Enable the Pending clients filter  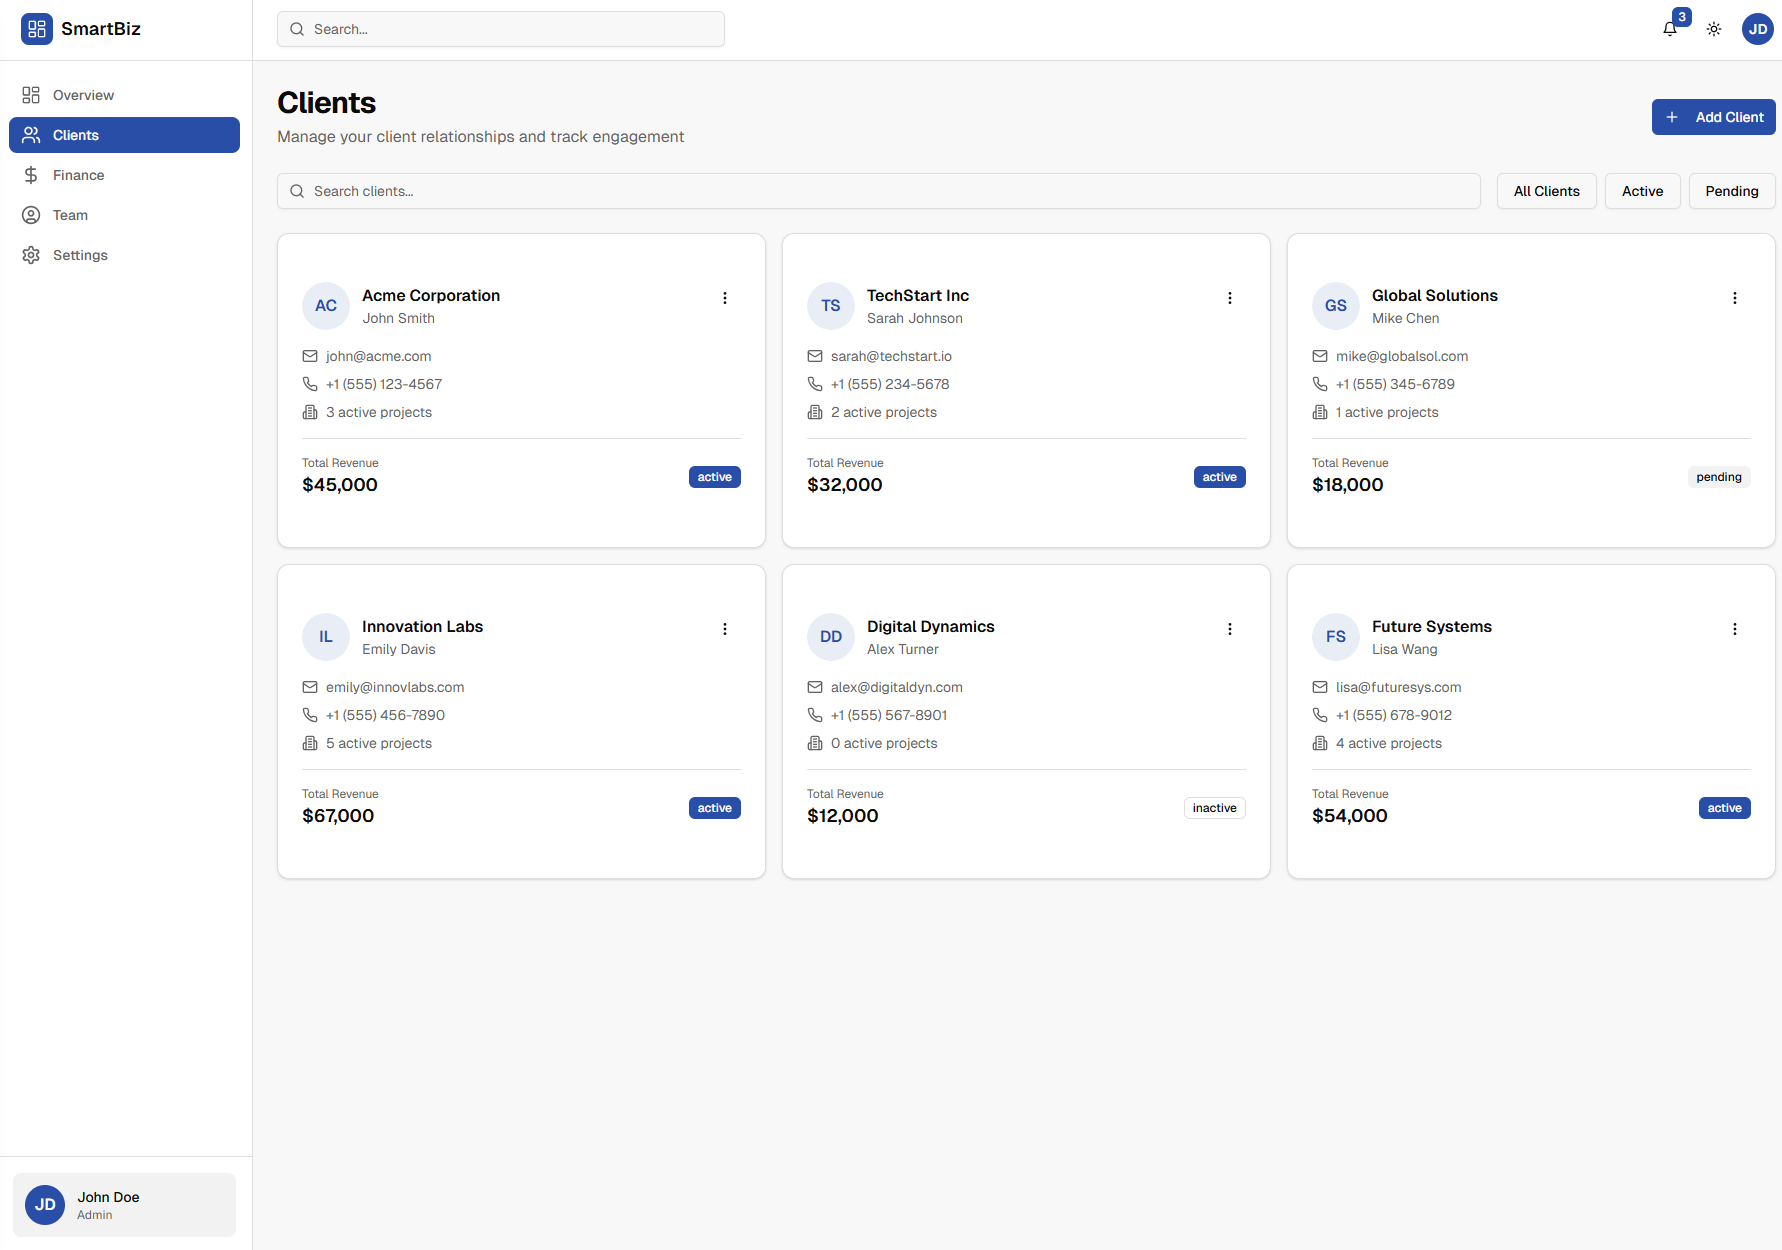[x=1731, y=190]
